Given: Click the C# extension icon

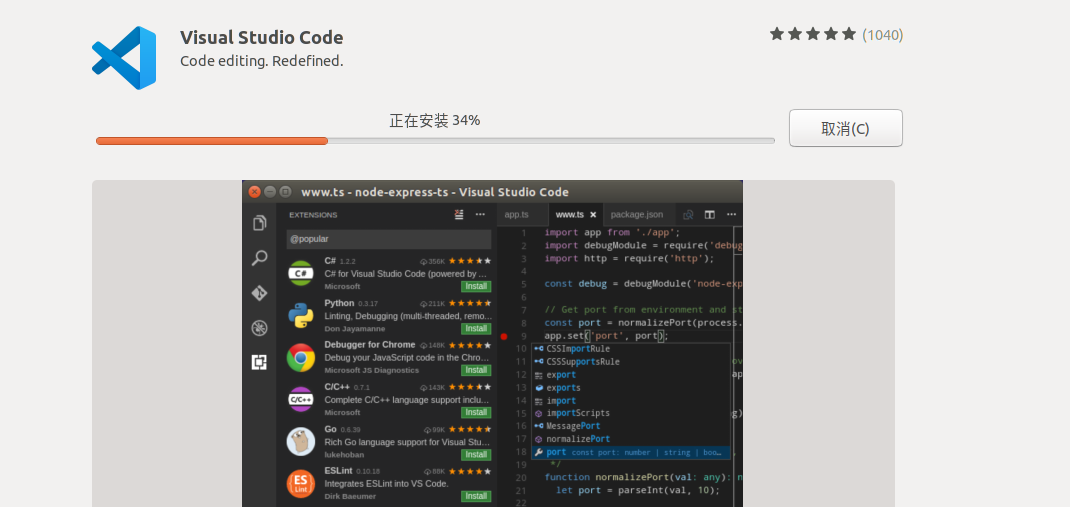Looking at the screenshot, I should (x=300, y=274).
